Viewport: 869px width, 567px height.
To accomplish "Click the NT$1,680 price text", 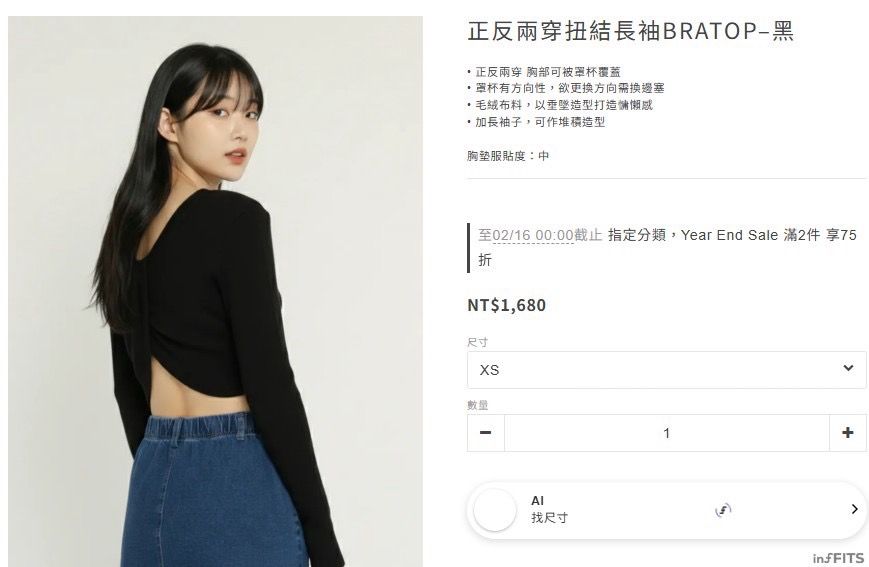I will click(x=507, y=305).
